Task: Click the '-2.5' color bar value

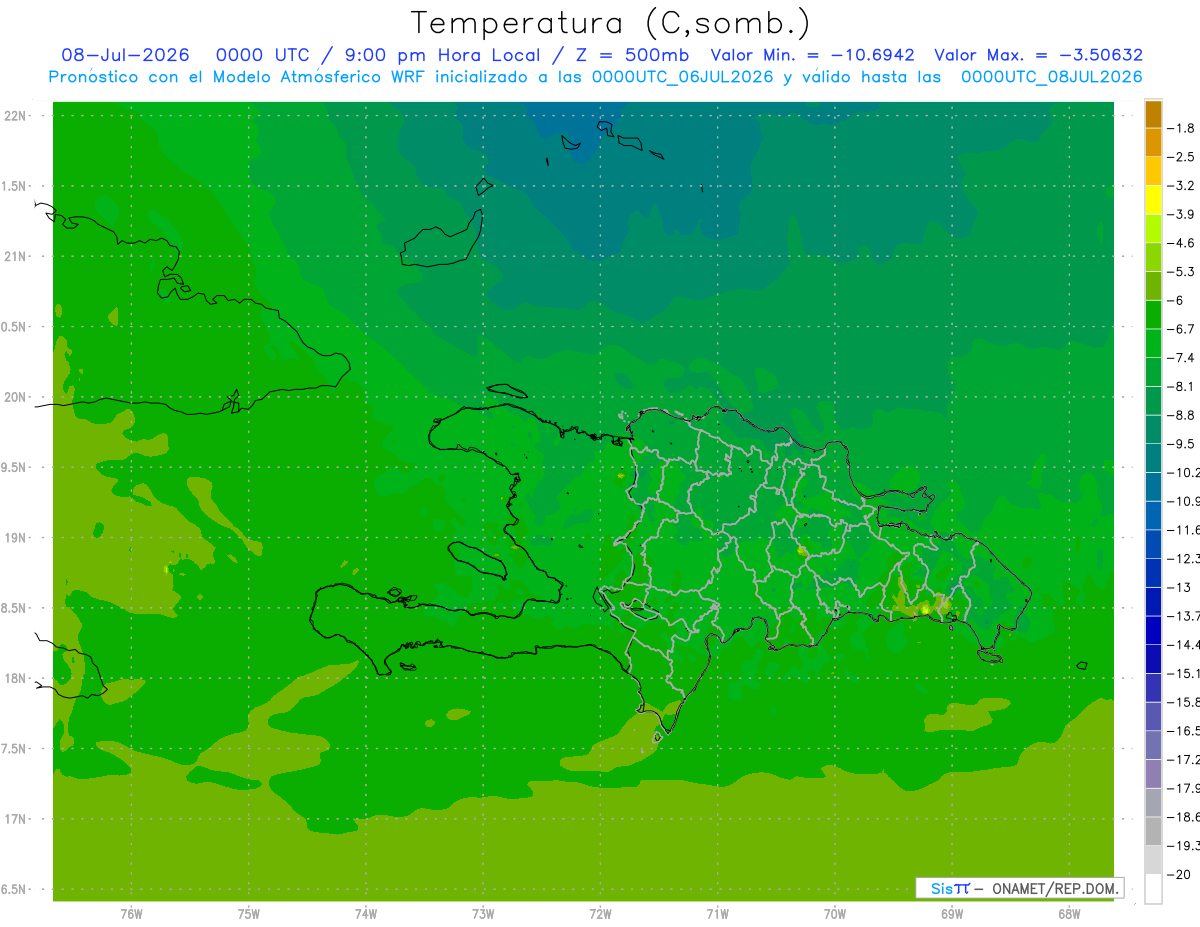Action: [1181, 157]
